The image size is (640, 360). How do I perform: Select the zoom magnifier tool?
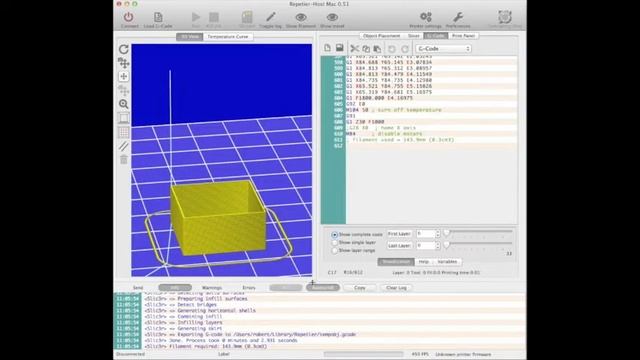coord(124,104)
